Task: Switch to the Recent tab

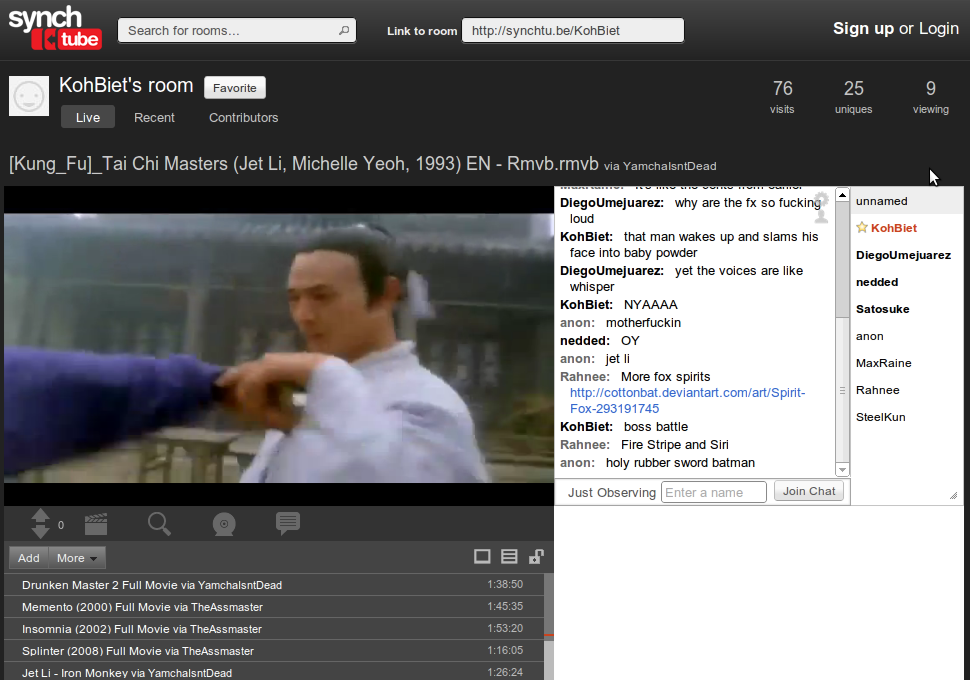Action: [154, 117]
